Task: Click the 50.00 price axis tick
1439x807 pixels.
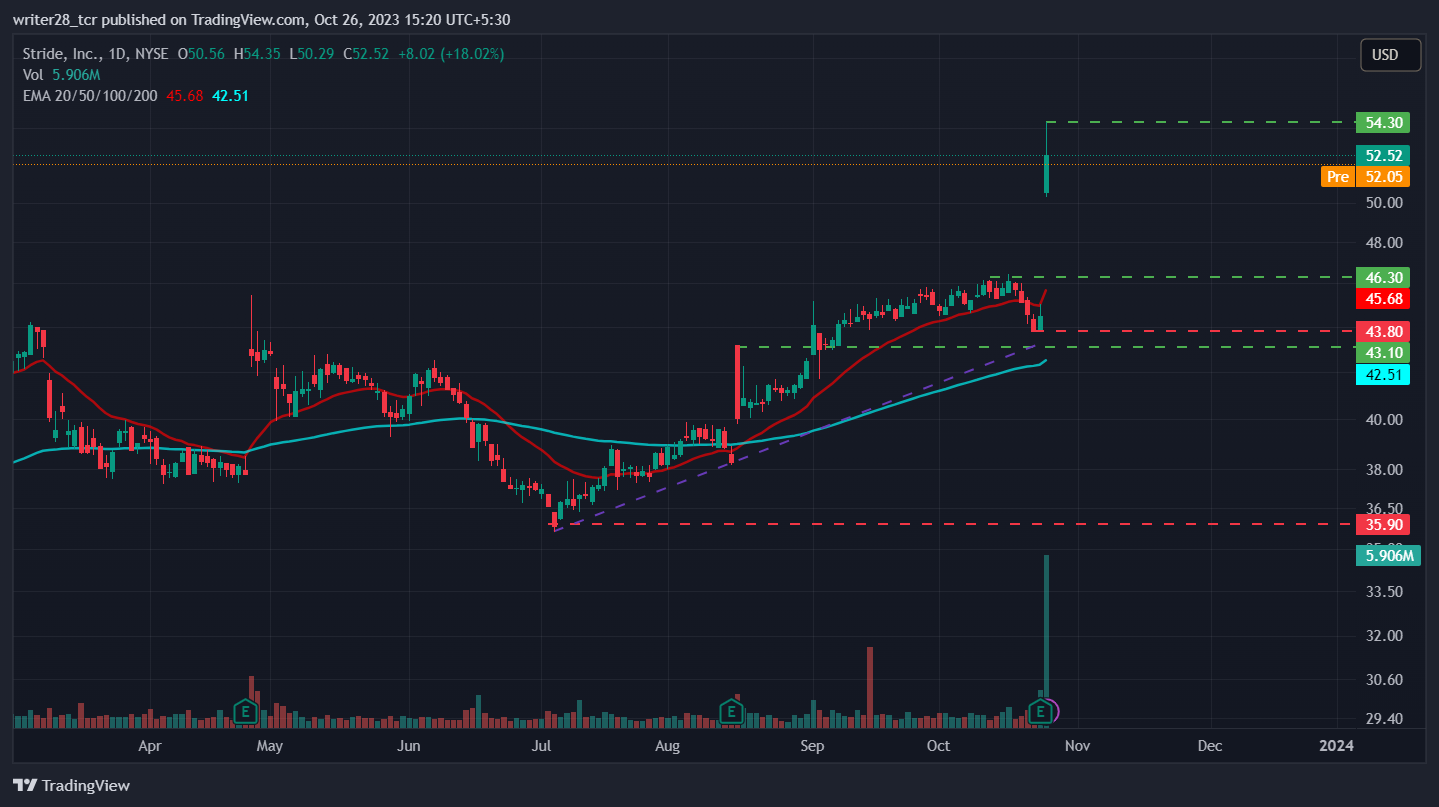Action: click(x=1384, y=202)
